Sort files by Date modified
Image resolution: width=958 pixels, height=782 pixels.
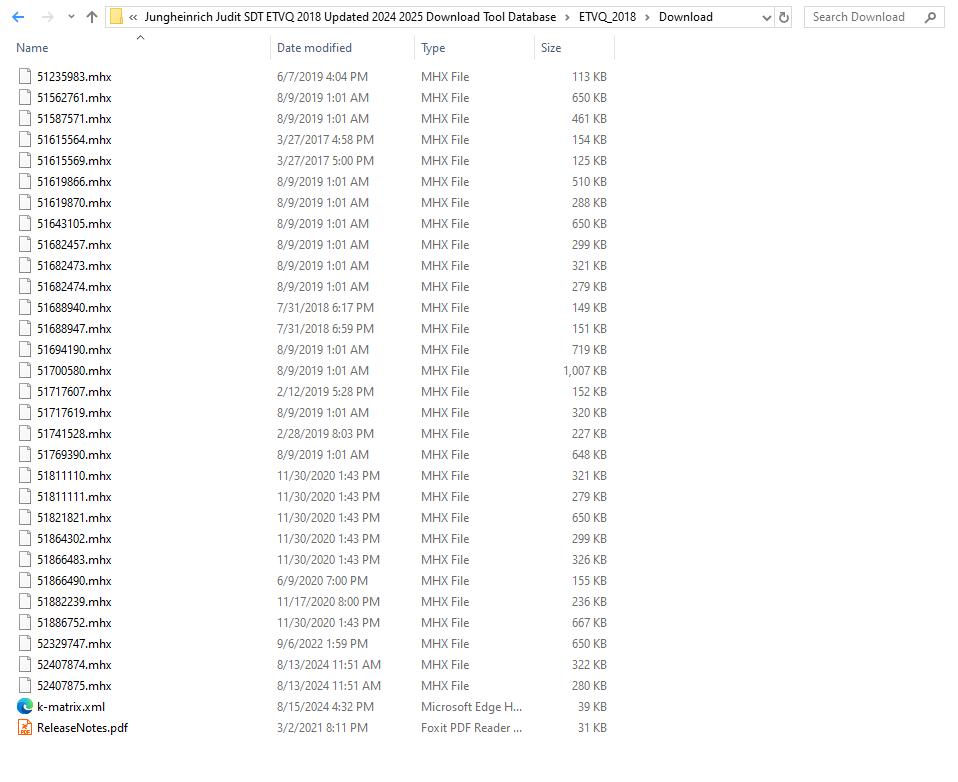pyautogui.click(x=313, y=47)
